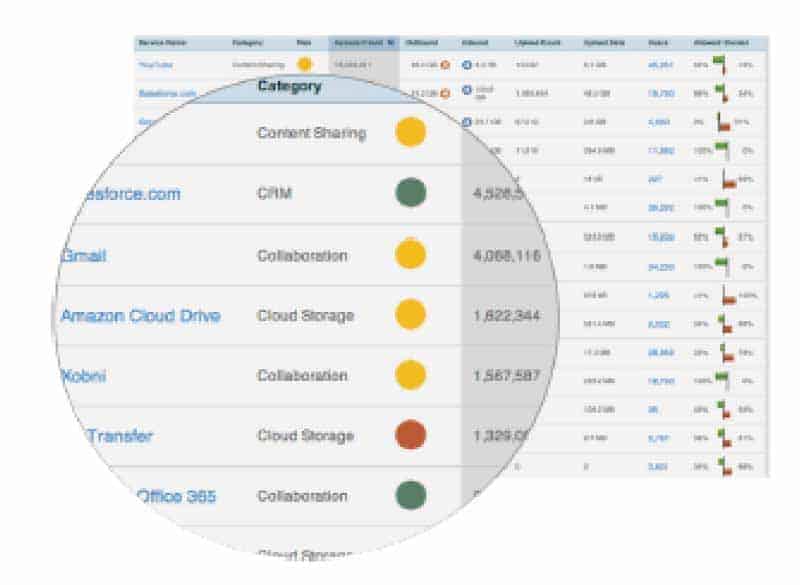Click the yellow risk dot in Gmail row
The image size is (800, 585).
click(x=411, y=253)
